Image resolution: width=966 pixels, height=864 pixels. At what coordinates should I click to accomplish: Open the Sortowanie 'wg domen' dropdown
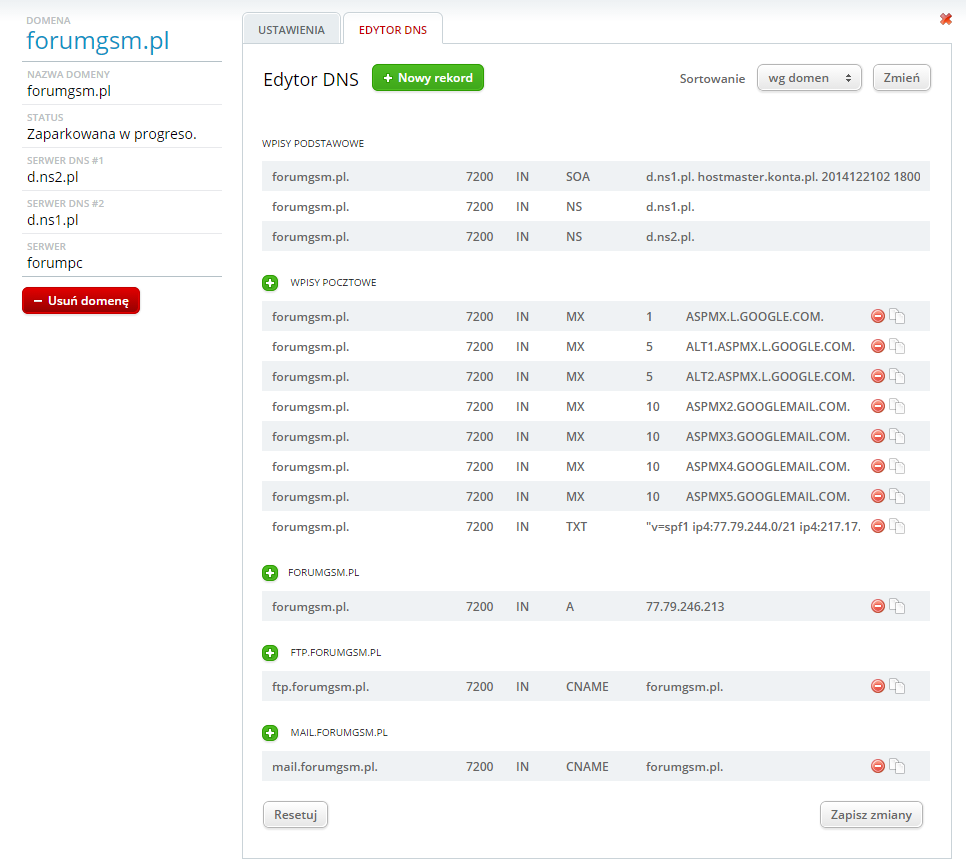(x=809, y=78)
